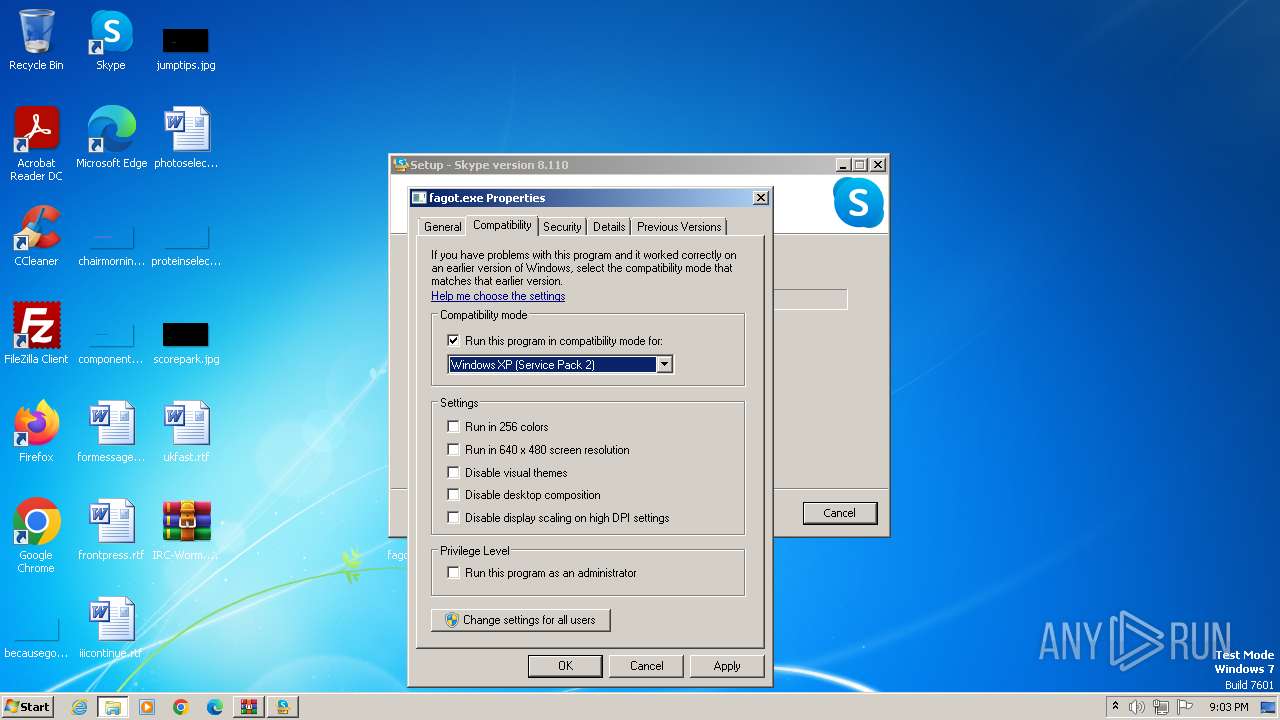This screenshot has width=1280, height=720.
Task: Open the media player taskbar icon
Action: (147, 707)
